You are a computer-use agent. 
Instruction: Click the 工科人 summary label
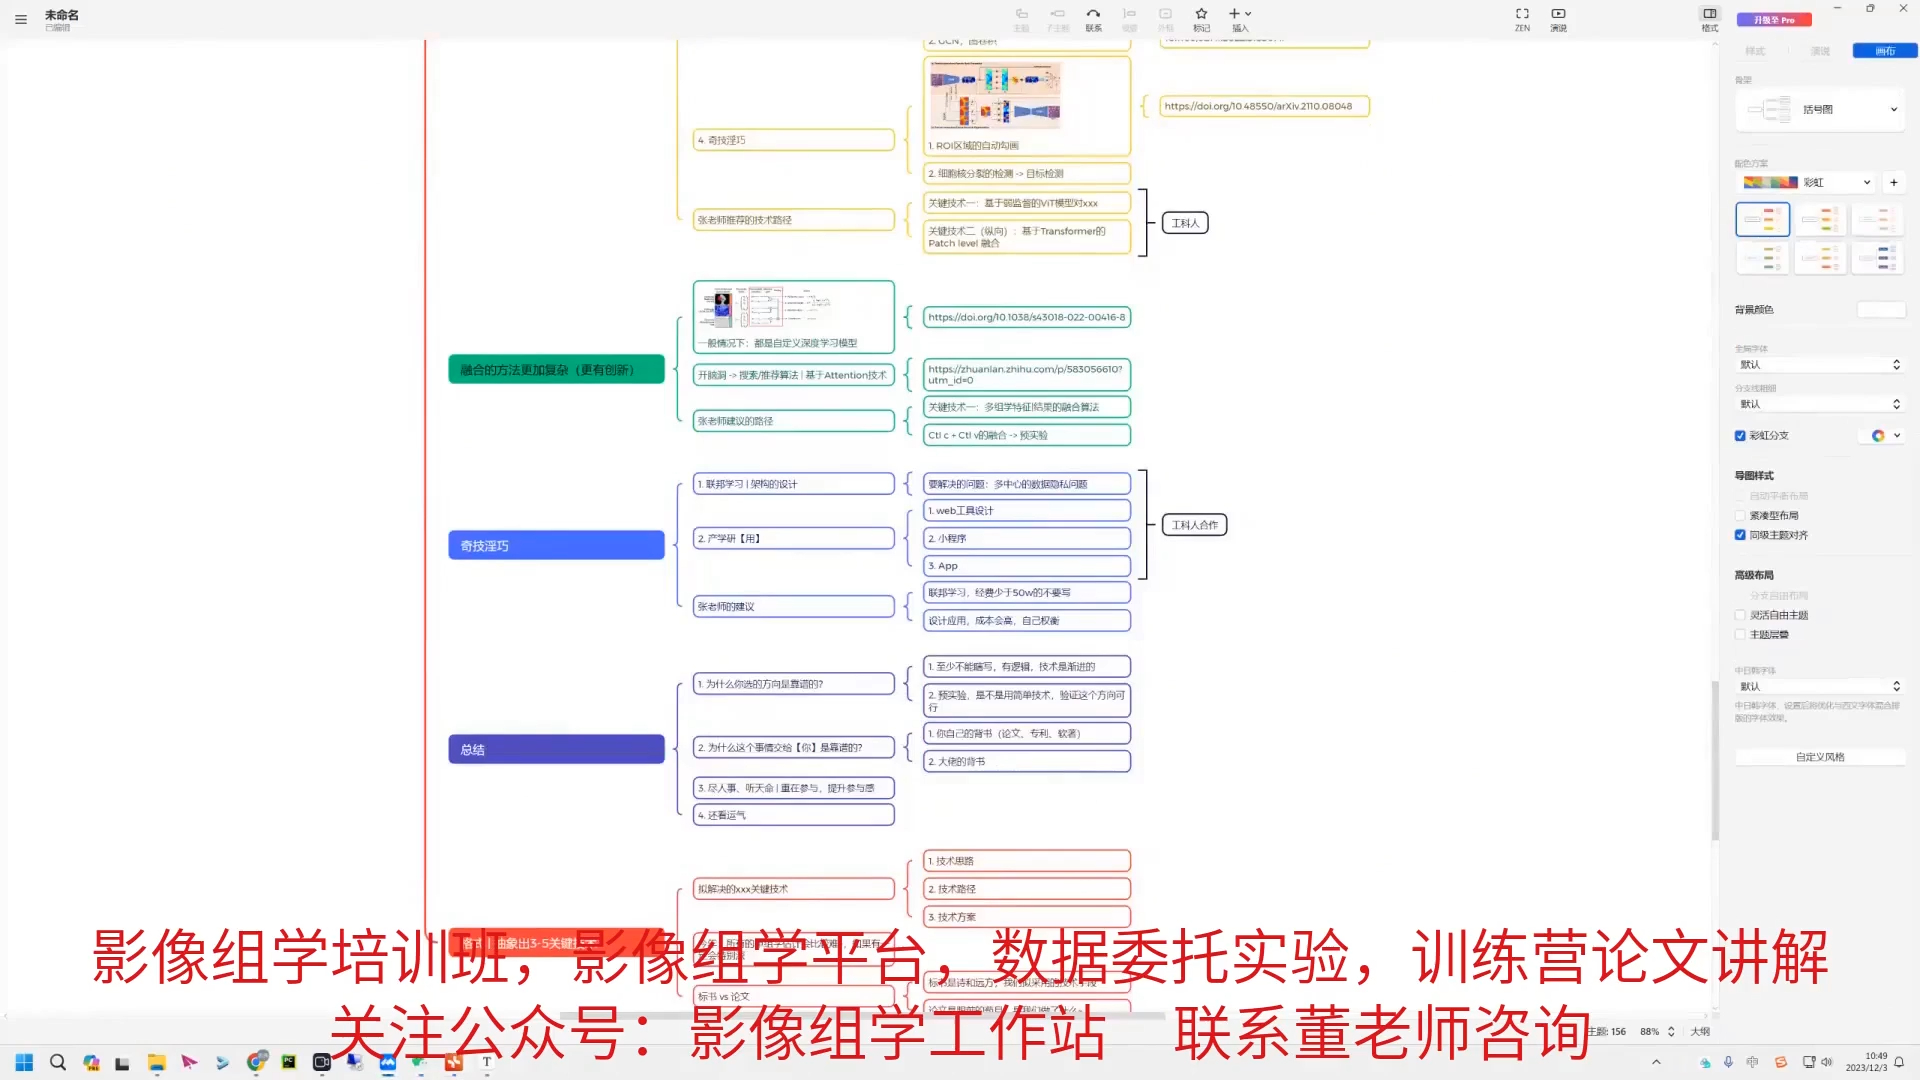1185,223
